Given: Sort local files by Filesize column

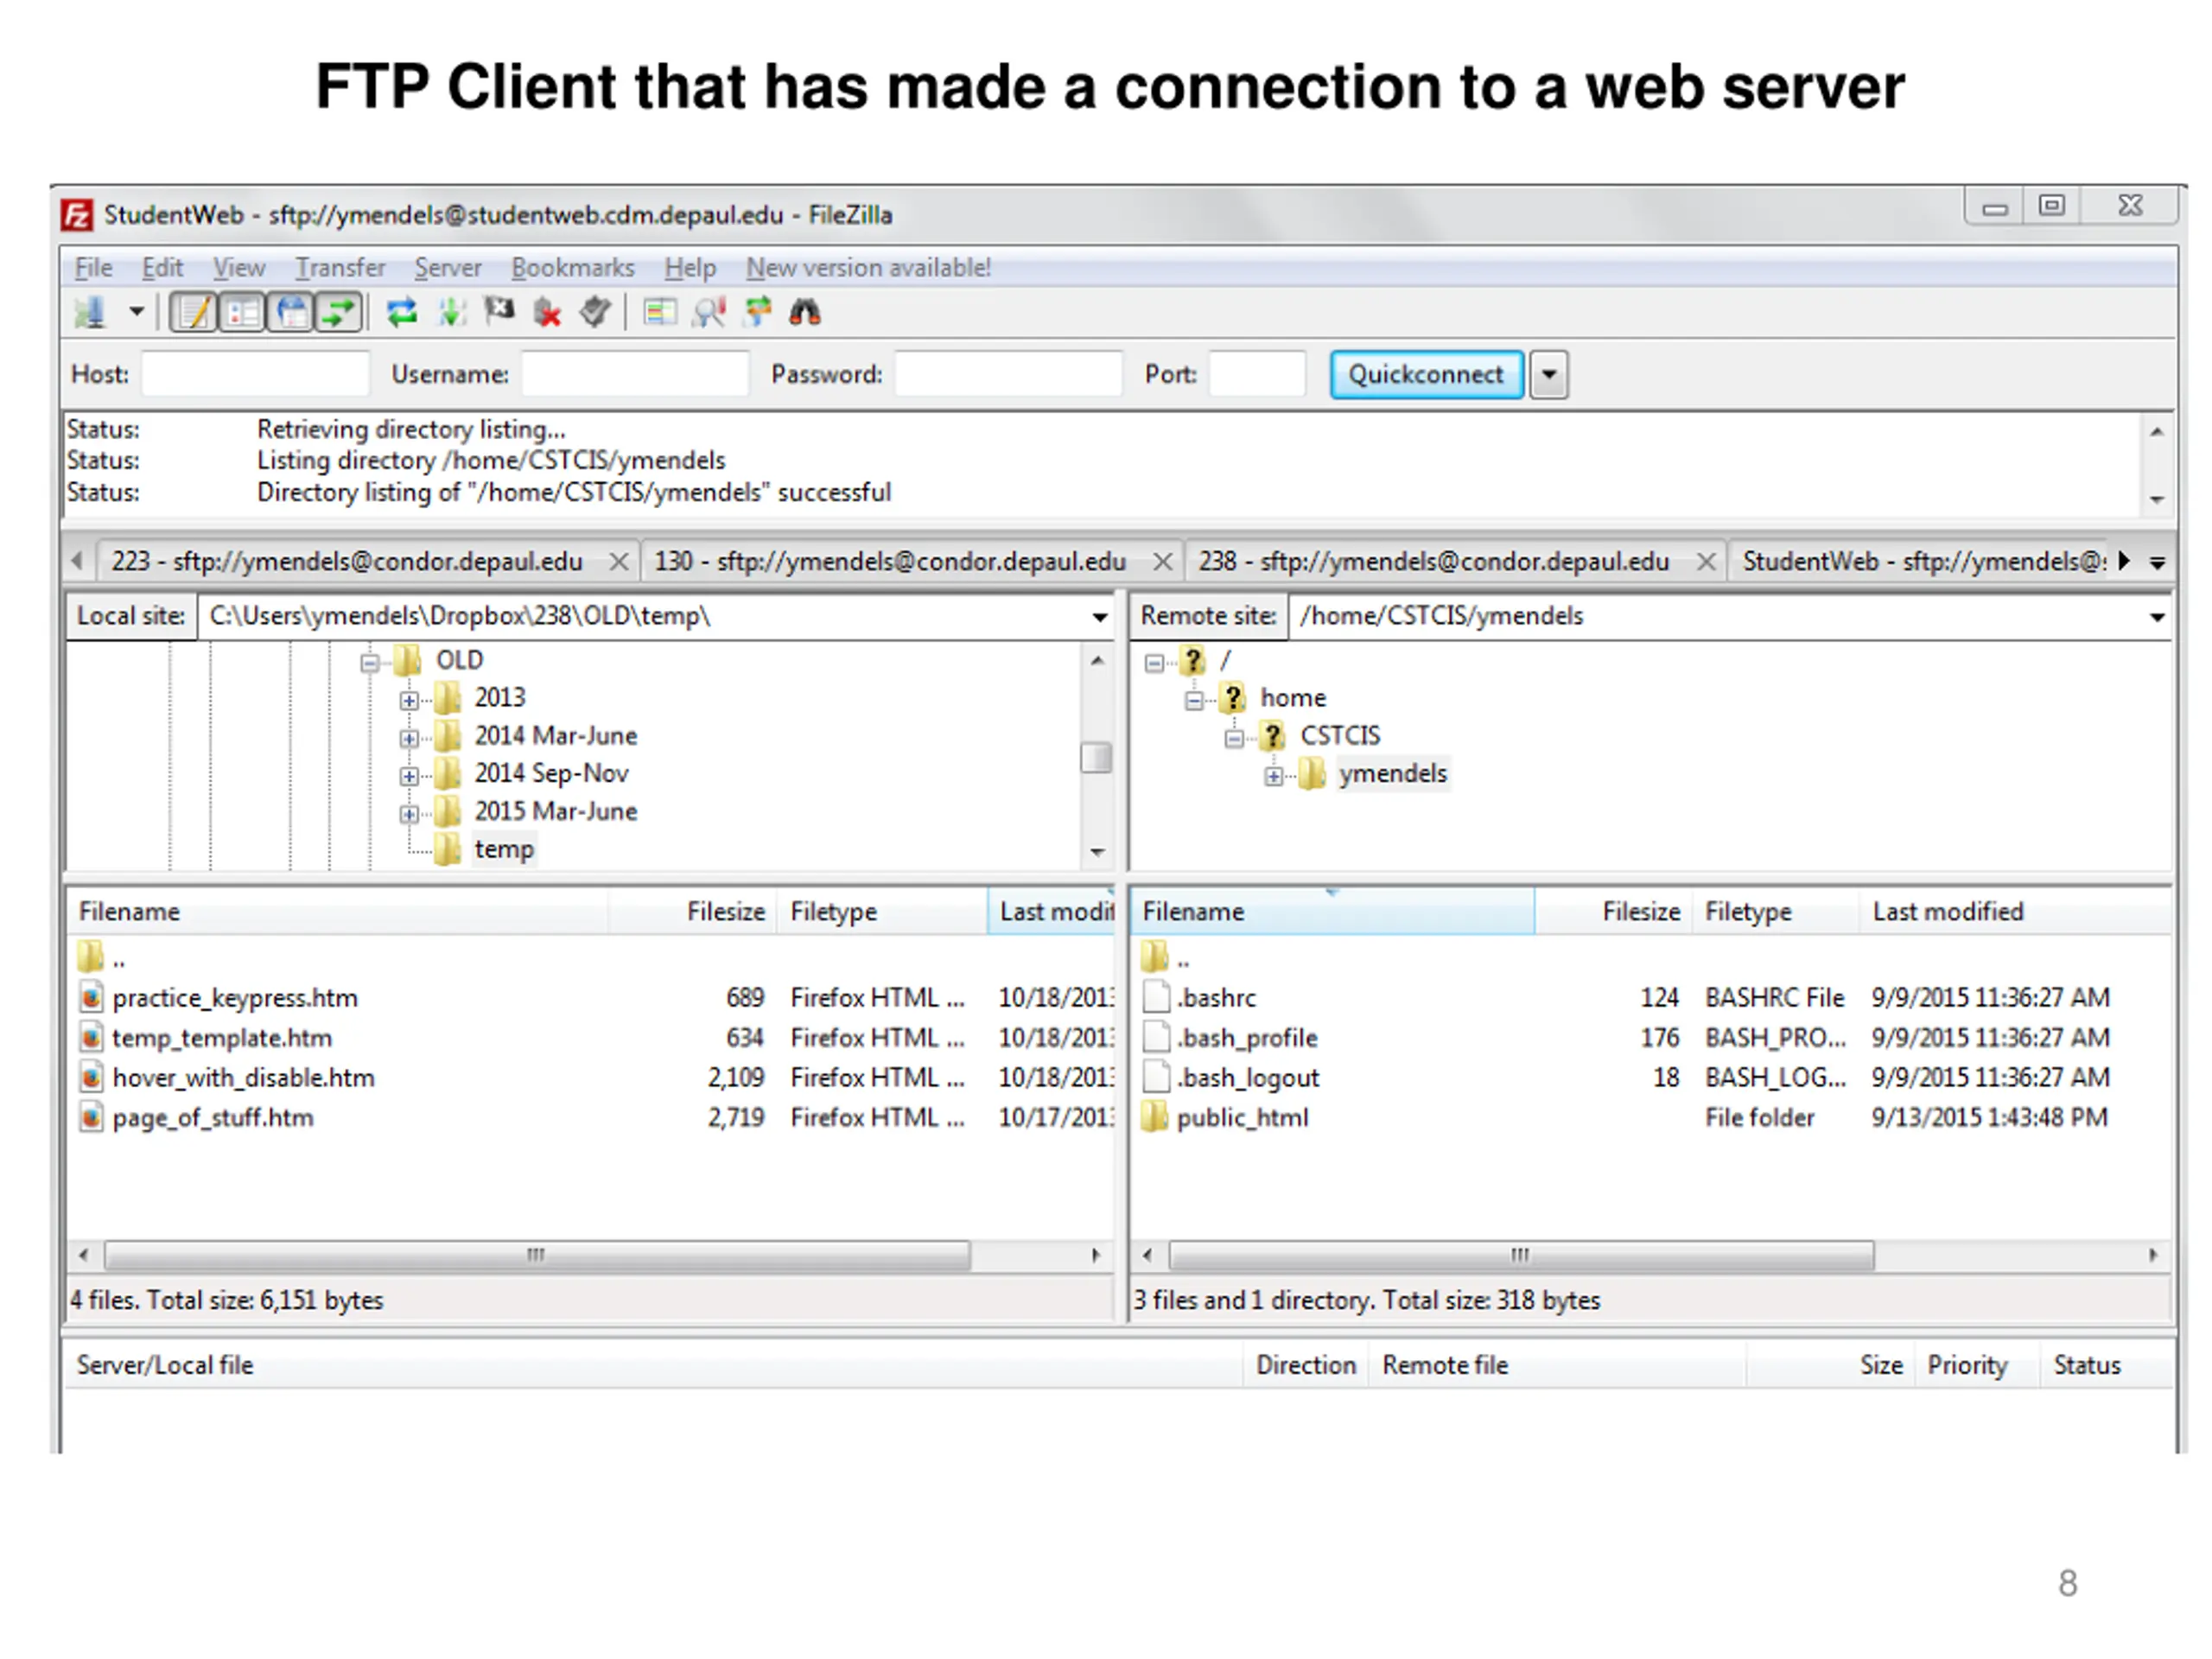Looking at the screenshot, I should (x=692, y=912).
